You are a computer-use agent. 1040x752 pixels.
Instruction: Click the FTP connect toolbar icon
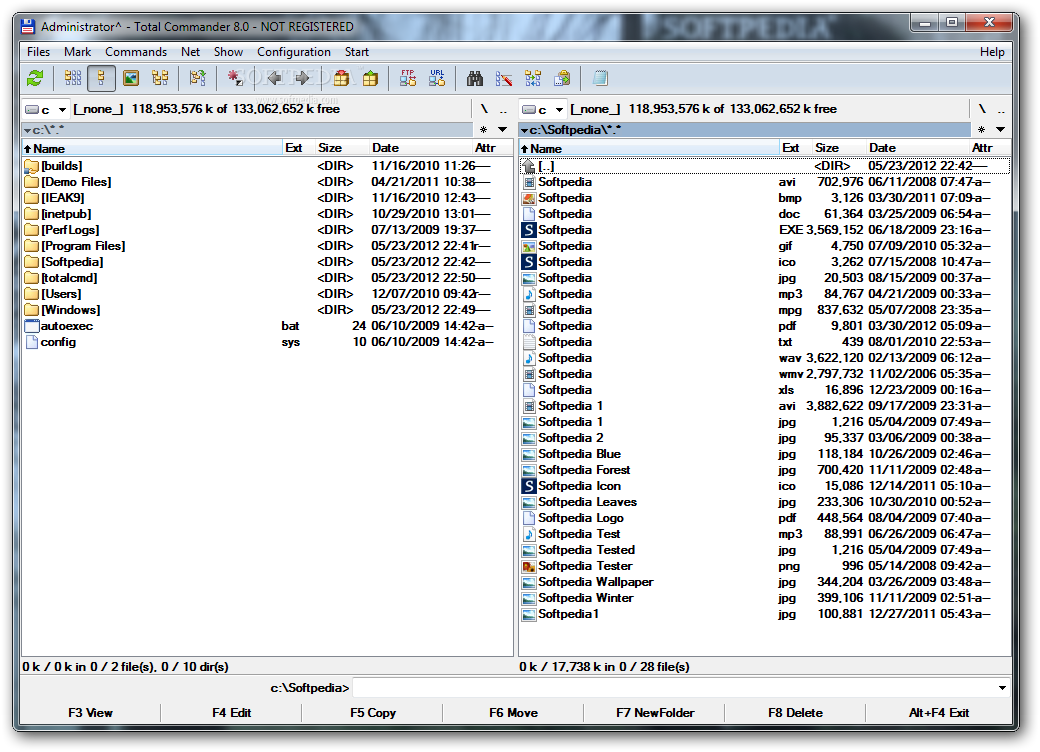408,78
